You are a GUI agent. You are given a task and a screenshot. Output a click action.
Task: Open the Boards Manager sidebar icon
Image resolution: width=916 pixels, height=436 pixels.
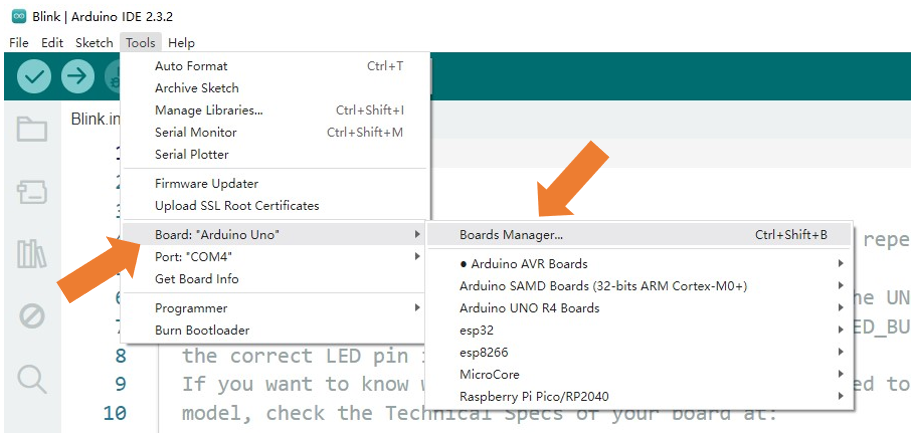(32, 192)
